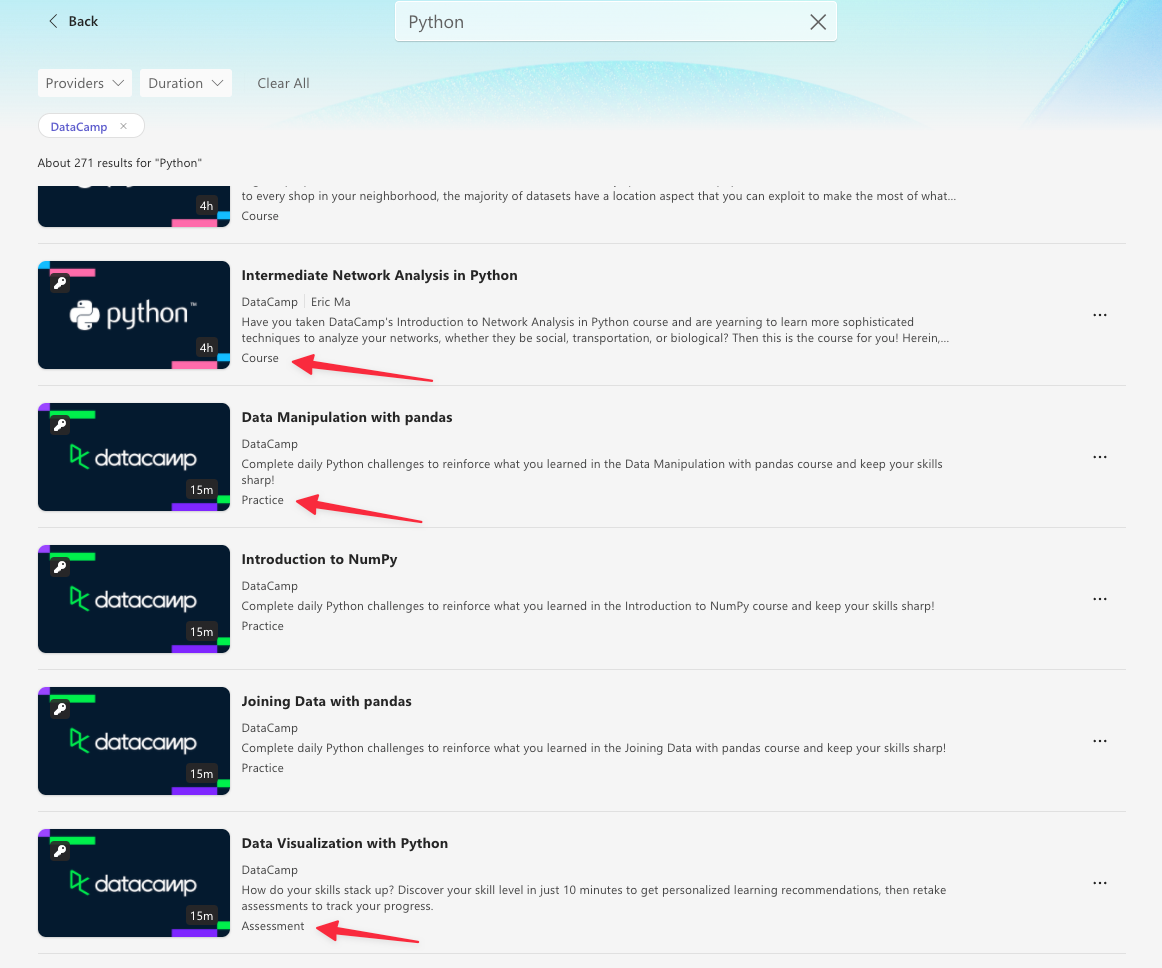This screenshot has height=968, width=1162.
Task: Expand the Providers filter dropdown
Action: point(85,83)
